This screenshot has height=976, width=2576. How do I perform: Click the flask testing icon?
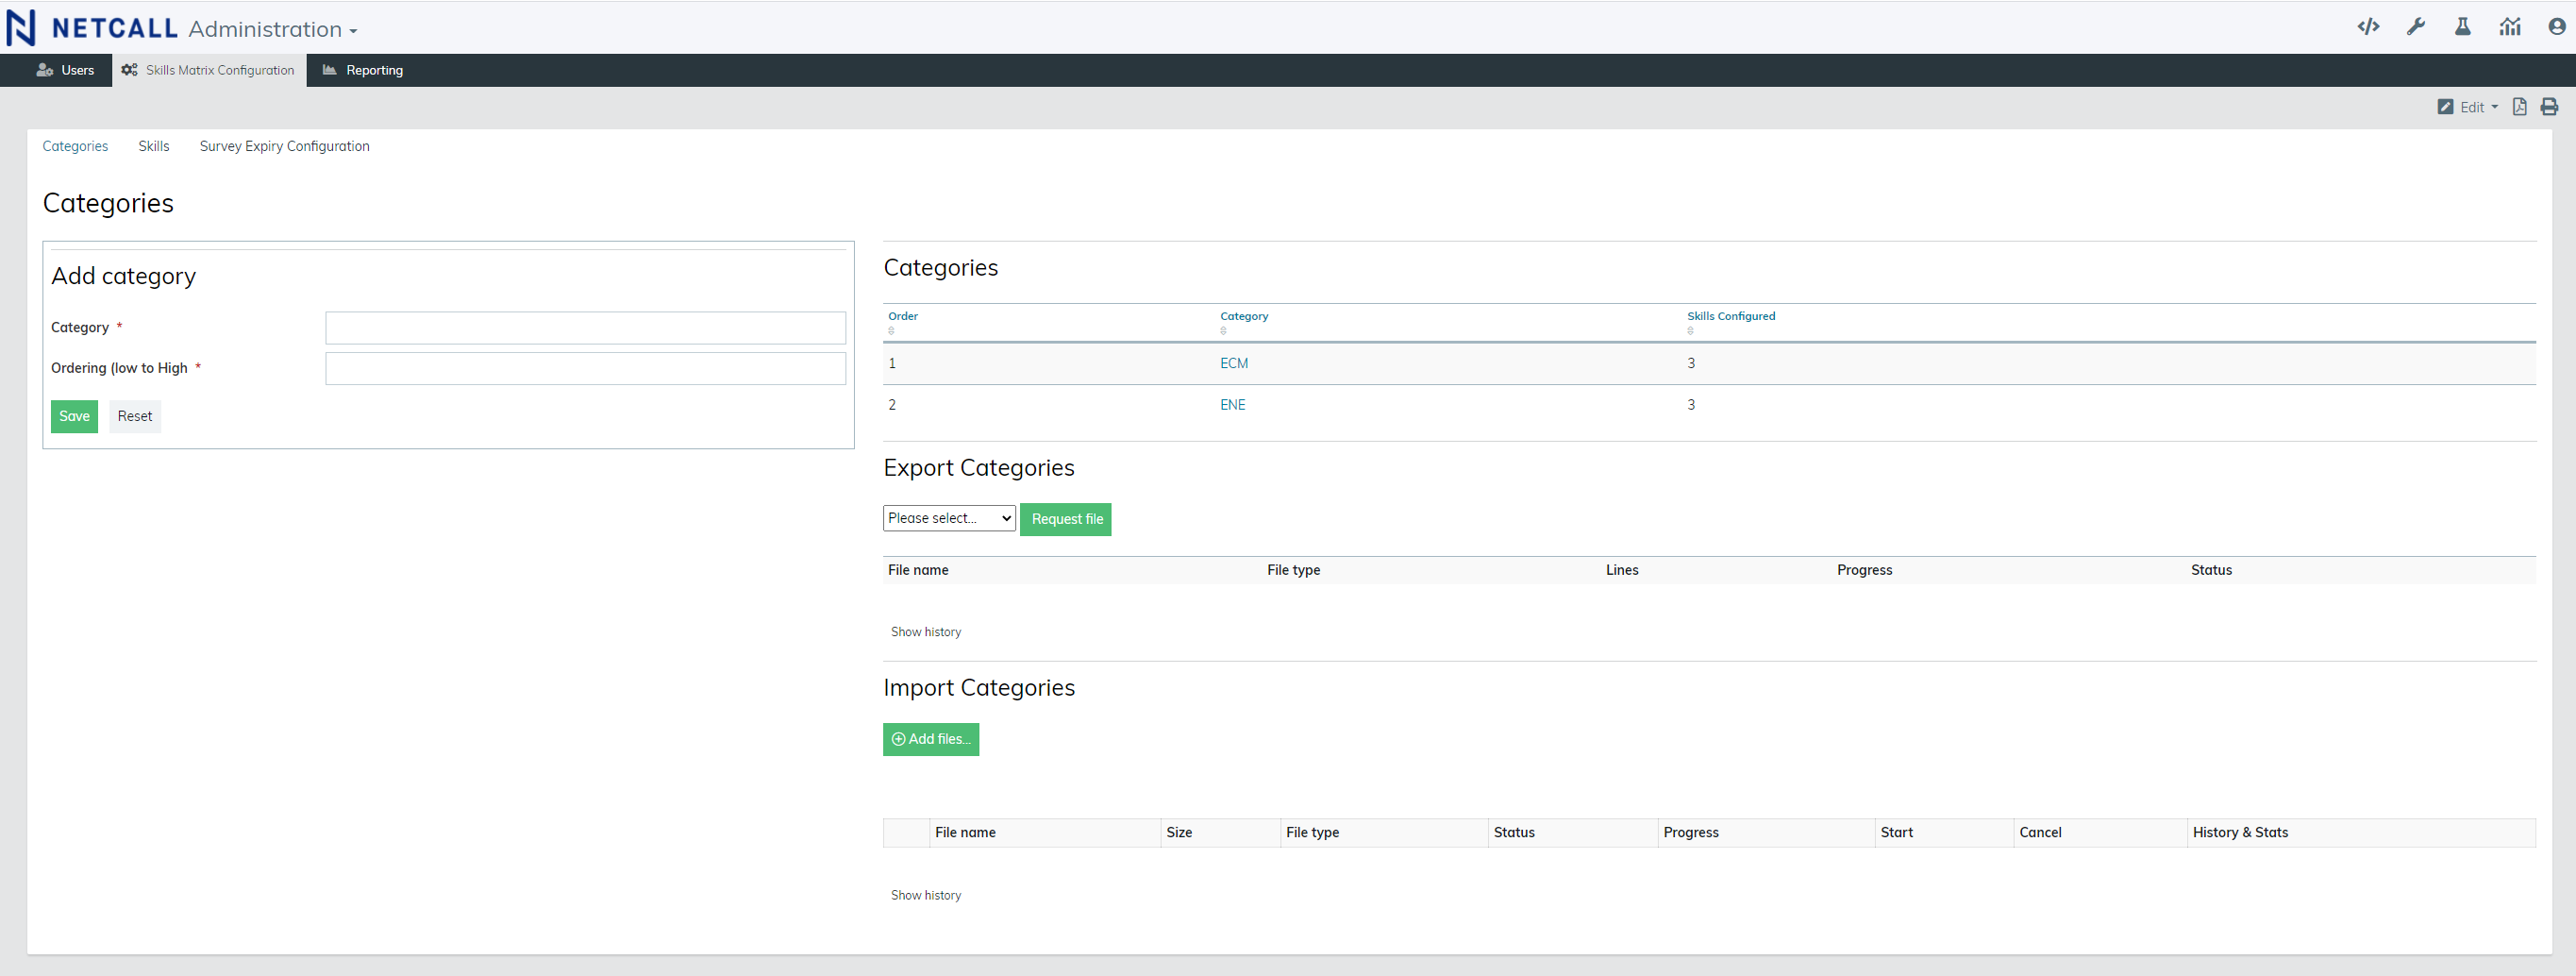click(2462, 27)
